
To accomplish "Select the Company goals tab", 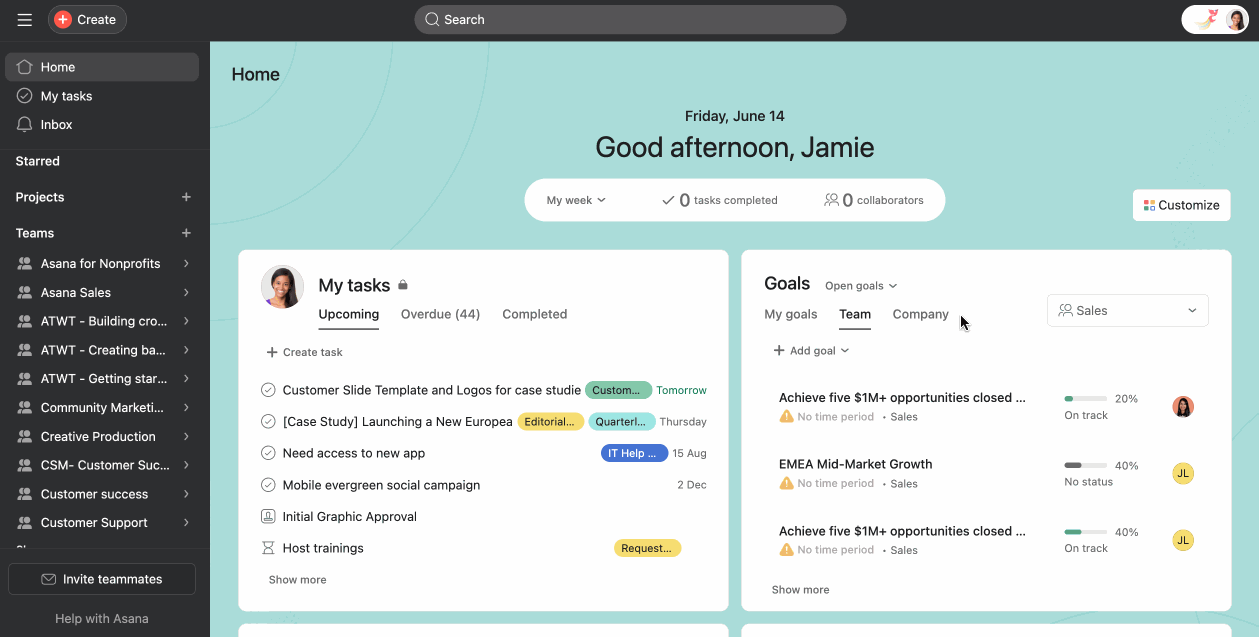I will pos(920,314).
